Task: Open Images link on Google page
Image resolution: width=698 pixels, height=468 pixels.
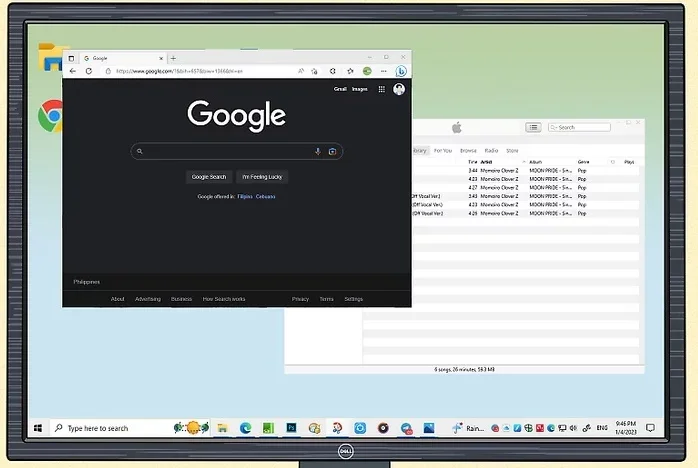Action: [360, 89]
